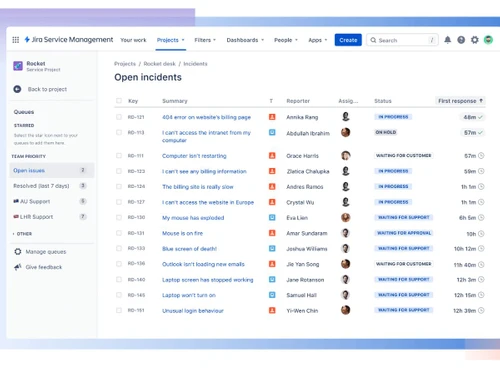Viewport: 500px width, 375px height.
Task: Select the checkbox for RD-111
Action: tap(119, 156)
